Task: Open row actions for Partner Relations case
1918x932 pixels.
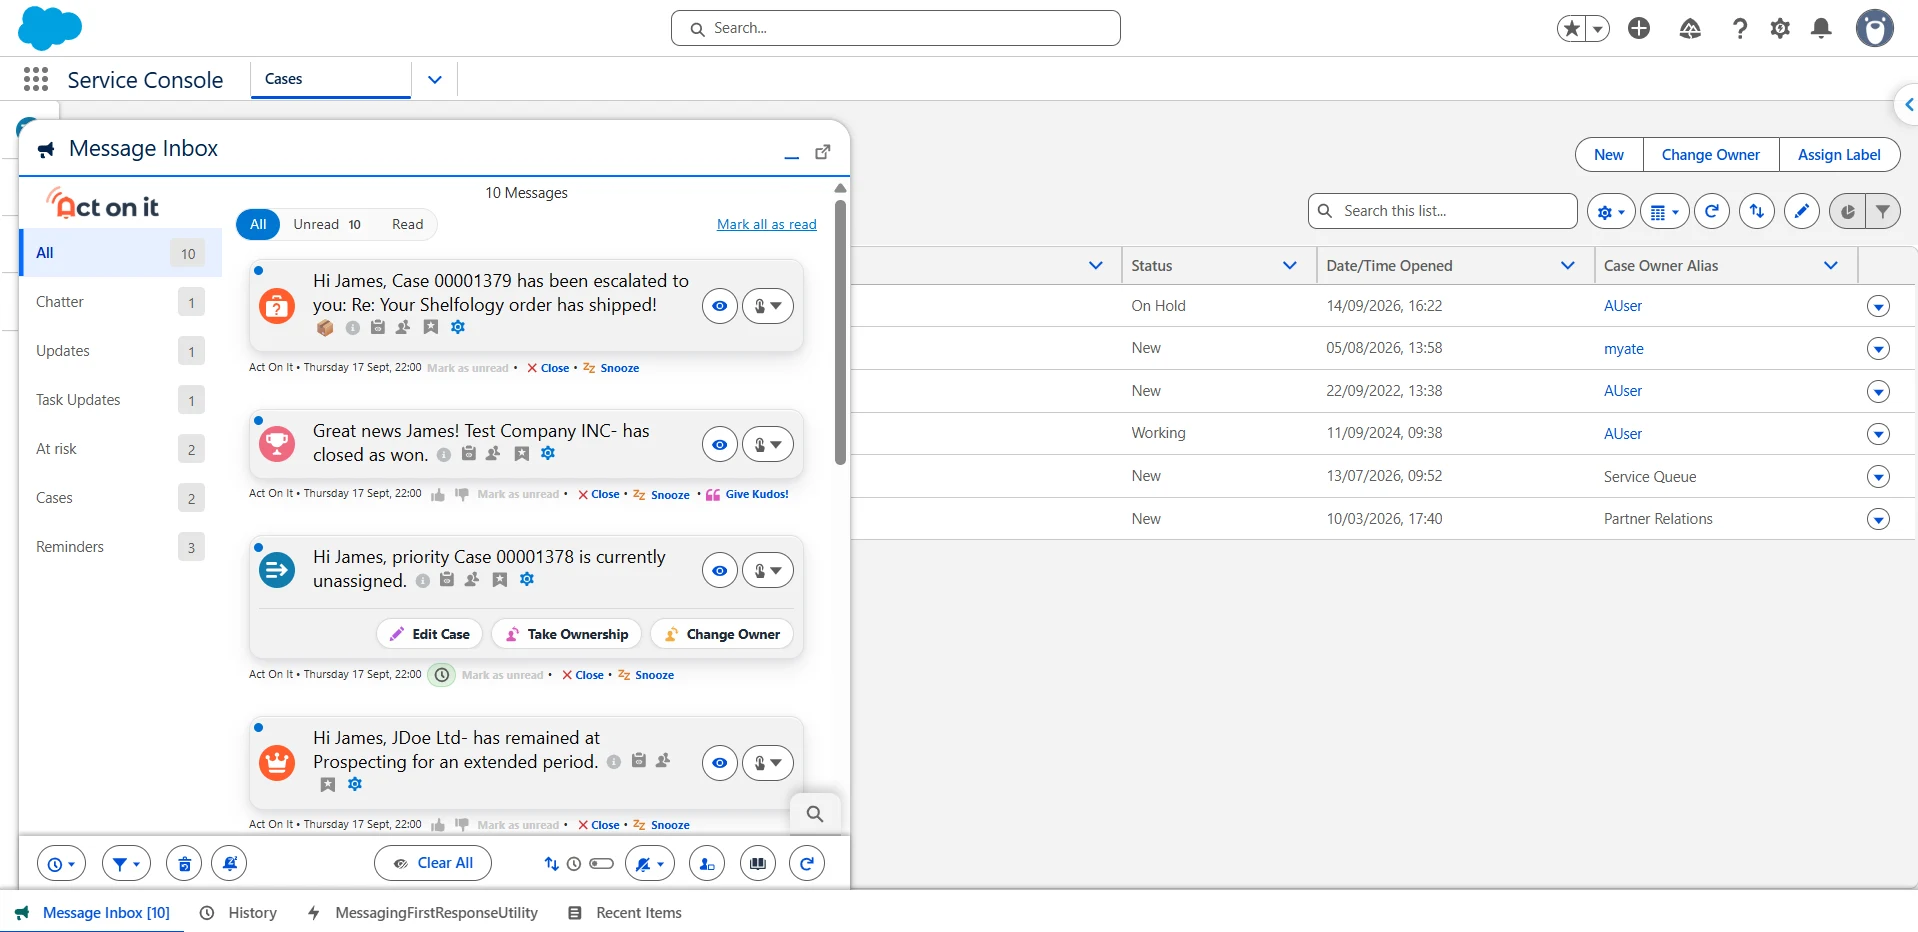Action: 1879,519
